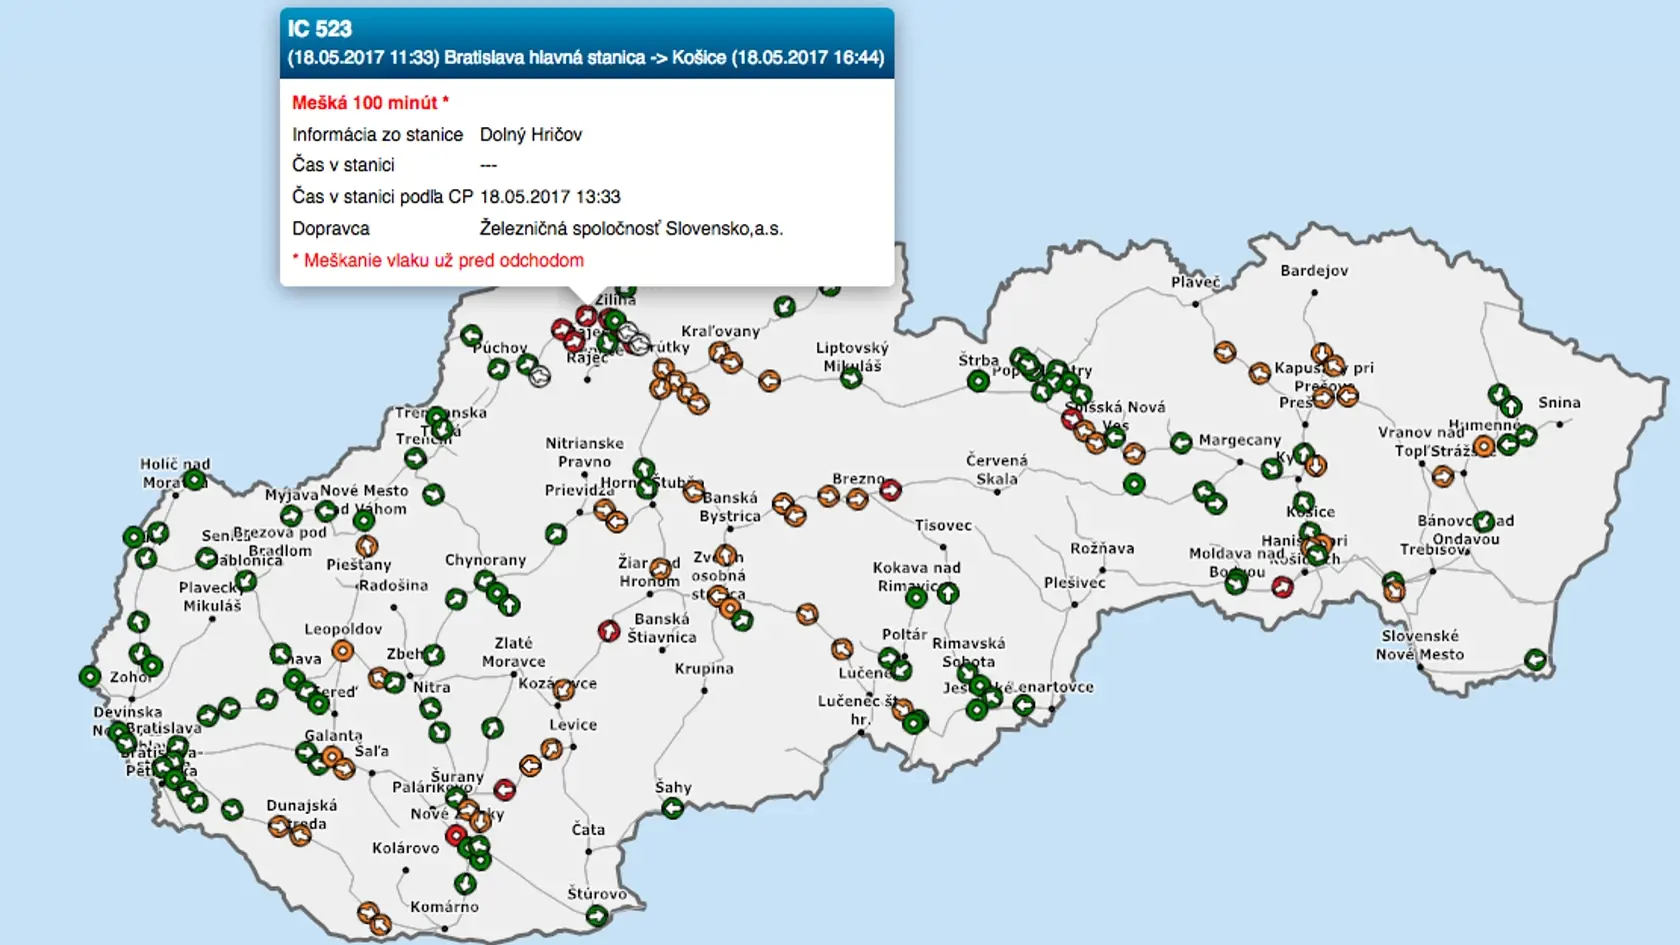This screenshot has width=1680, height=945.
Task: Select the red 'Mešká 100 minút' delay text
Action: (370, 103)
